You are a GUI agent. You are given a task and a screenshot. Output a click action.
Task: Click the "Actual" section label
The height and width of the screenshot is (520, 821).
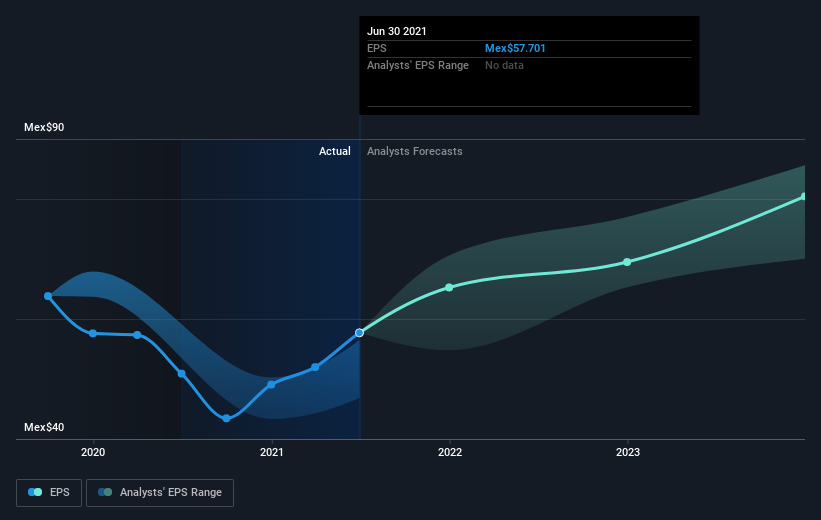tap(334, 151)
